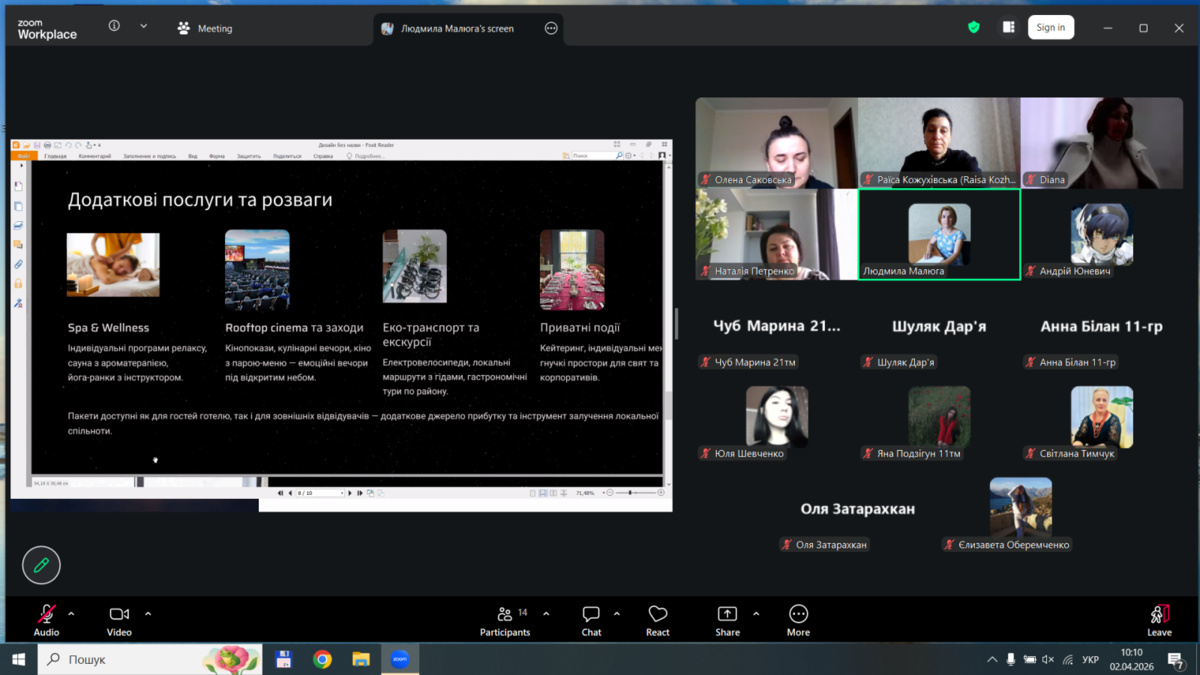Unmute microphone with Audio button
Screen dimensions: 1200x675
pos(46,619)
